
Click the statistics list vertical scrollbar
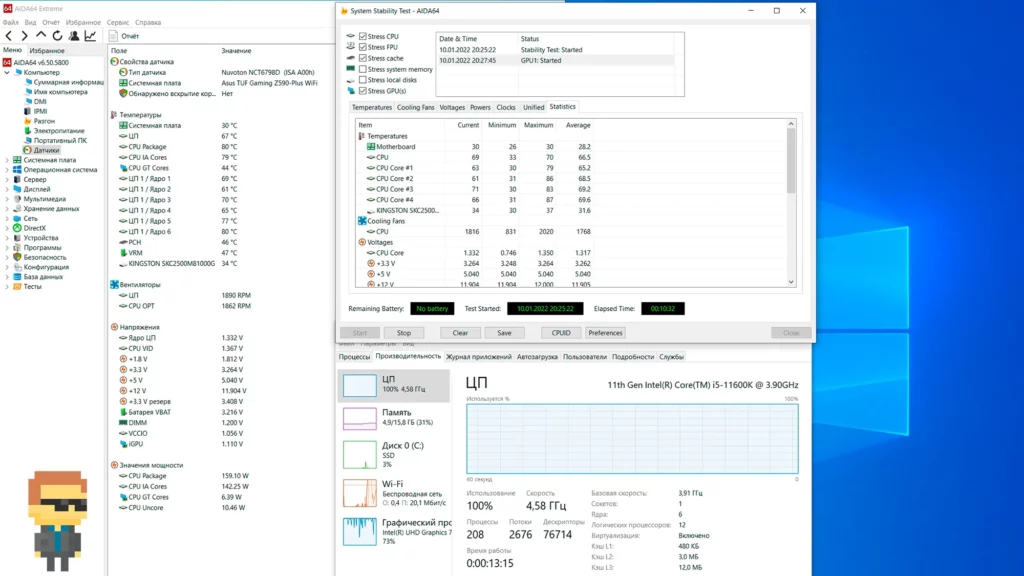(x=791, y=200)
